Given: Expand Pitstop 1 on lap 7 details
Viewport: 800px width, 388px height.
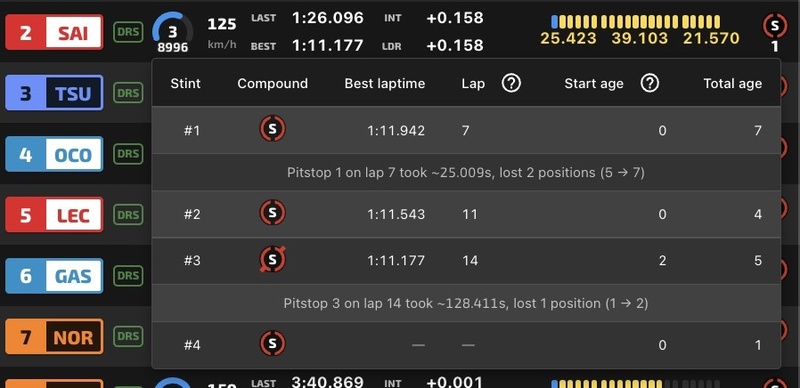Looking at the screenshot, I should coord(466,173).
